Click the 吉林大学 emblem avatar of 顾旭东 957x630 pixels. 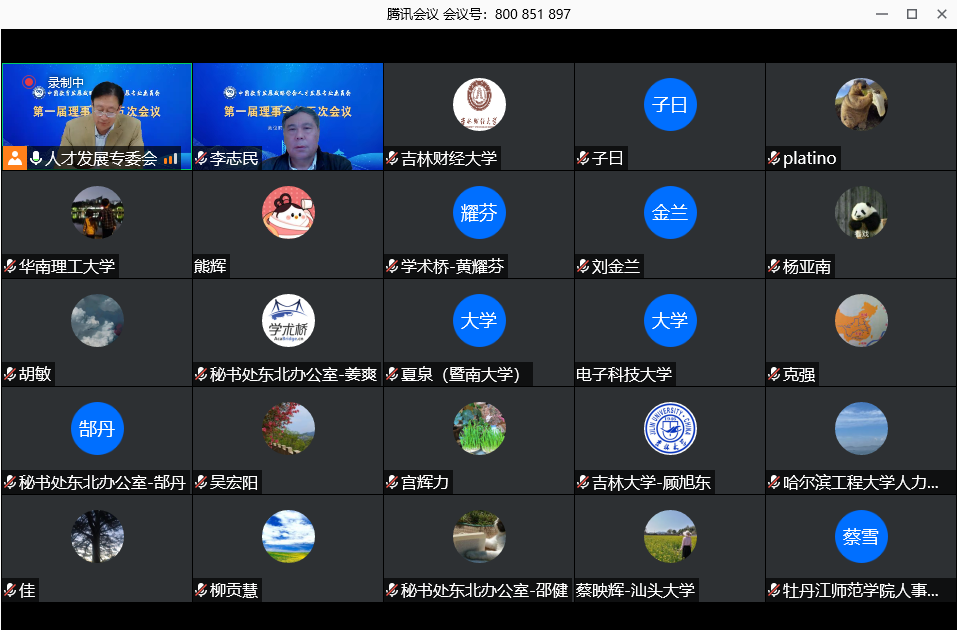point(670,429)
